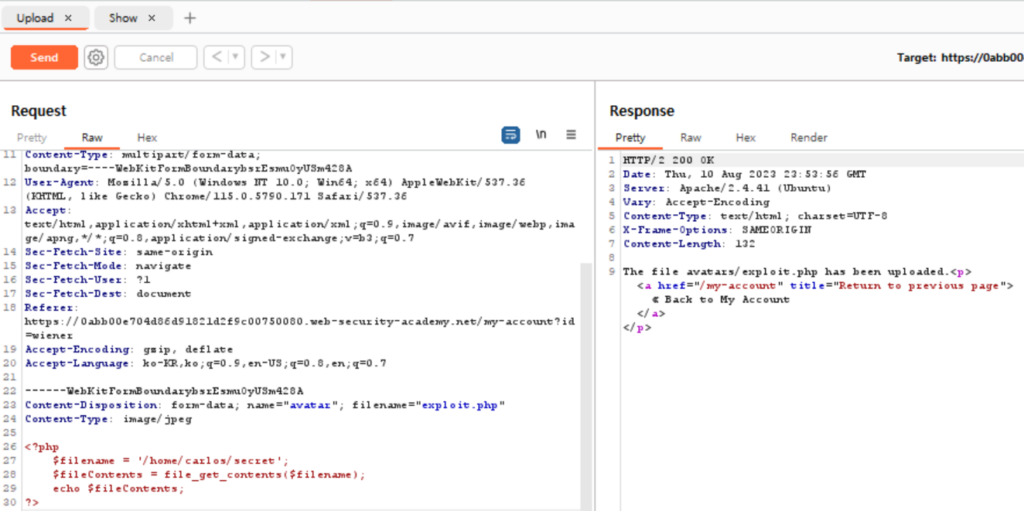The width and height of the screenshot is (1024, 511).
Task: Click the request pane vertical scrollbar
Action: [x=586, y=386]
